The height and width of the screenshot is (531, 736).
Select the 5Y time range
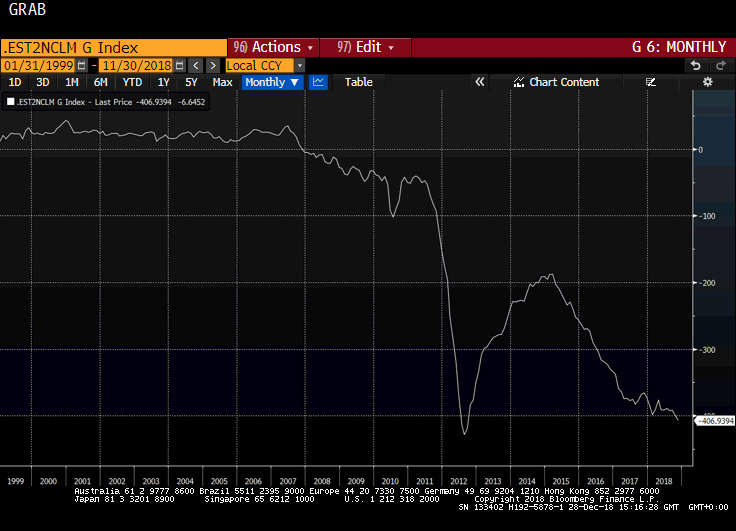point(191,82)
